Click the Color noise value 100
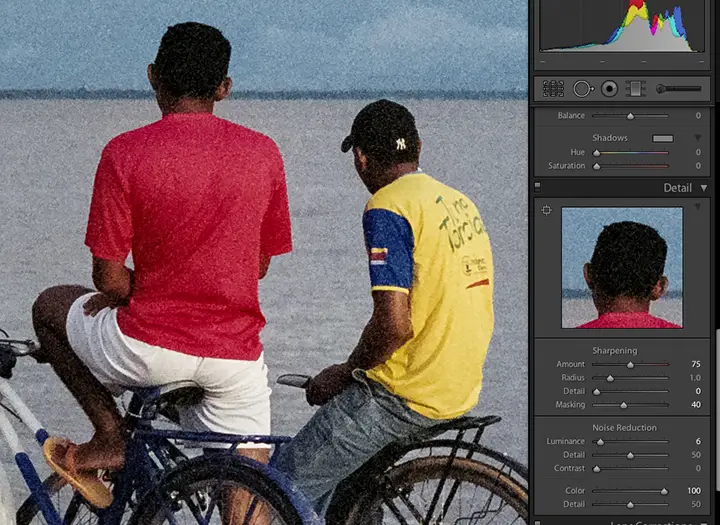 click(x=694, y=491)
